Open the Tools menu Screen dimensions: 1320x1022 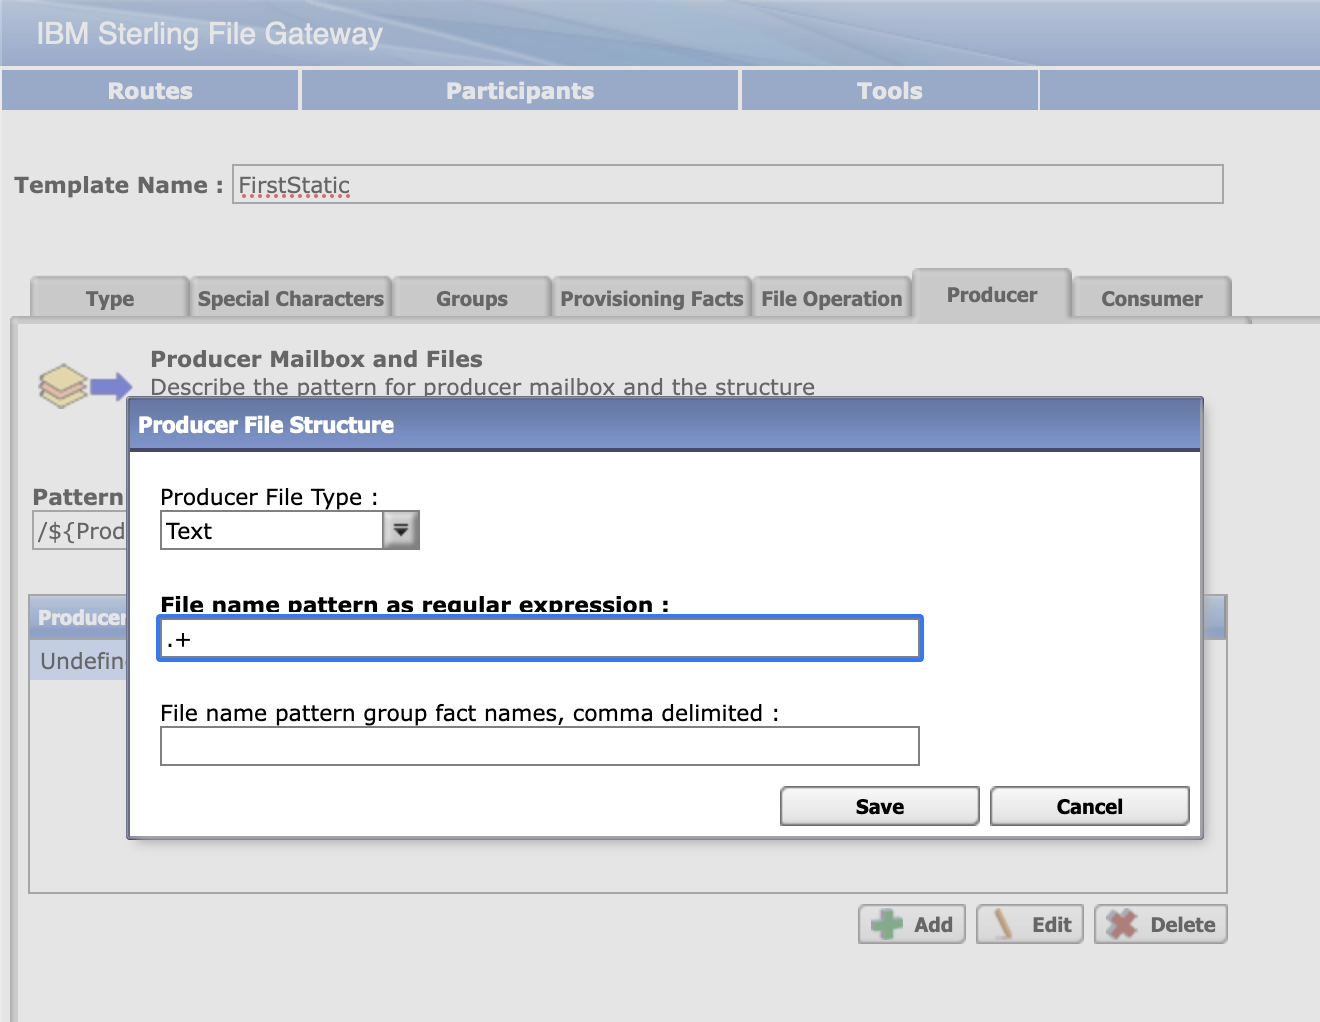click(x=890, y=91)
